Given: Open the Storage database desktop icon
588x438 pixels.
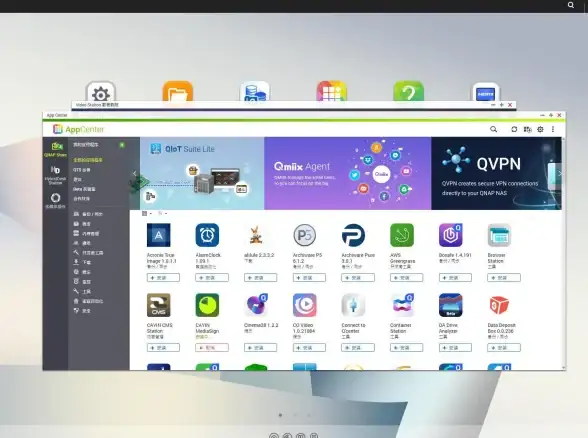Looking at the screenshot, I should pos(255,92).
